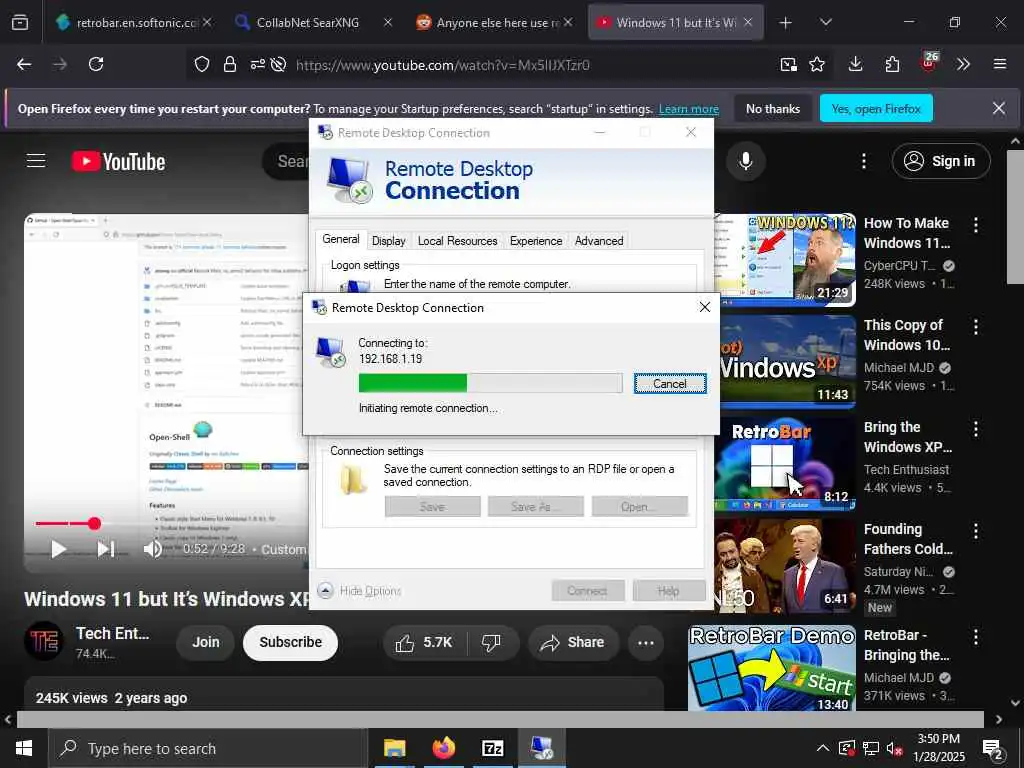1024x768 pixels.
Task: Select the General tab
Action: (340, 239)
